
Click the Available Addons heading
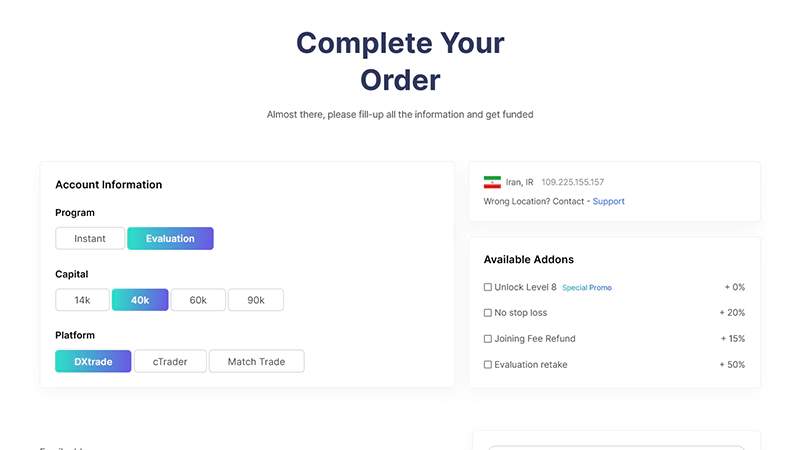[528, 259]
